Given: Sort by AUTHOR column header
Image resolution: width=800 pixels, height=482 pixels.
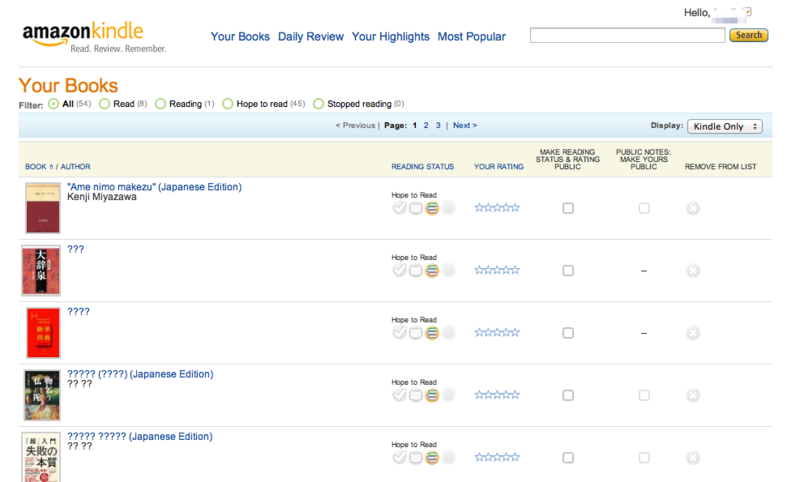Looking at the screenshot, I should tap(76, 167).
